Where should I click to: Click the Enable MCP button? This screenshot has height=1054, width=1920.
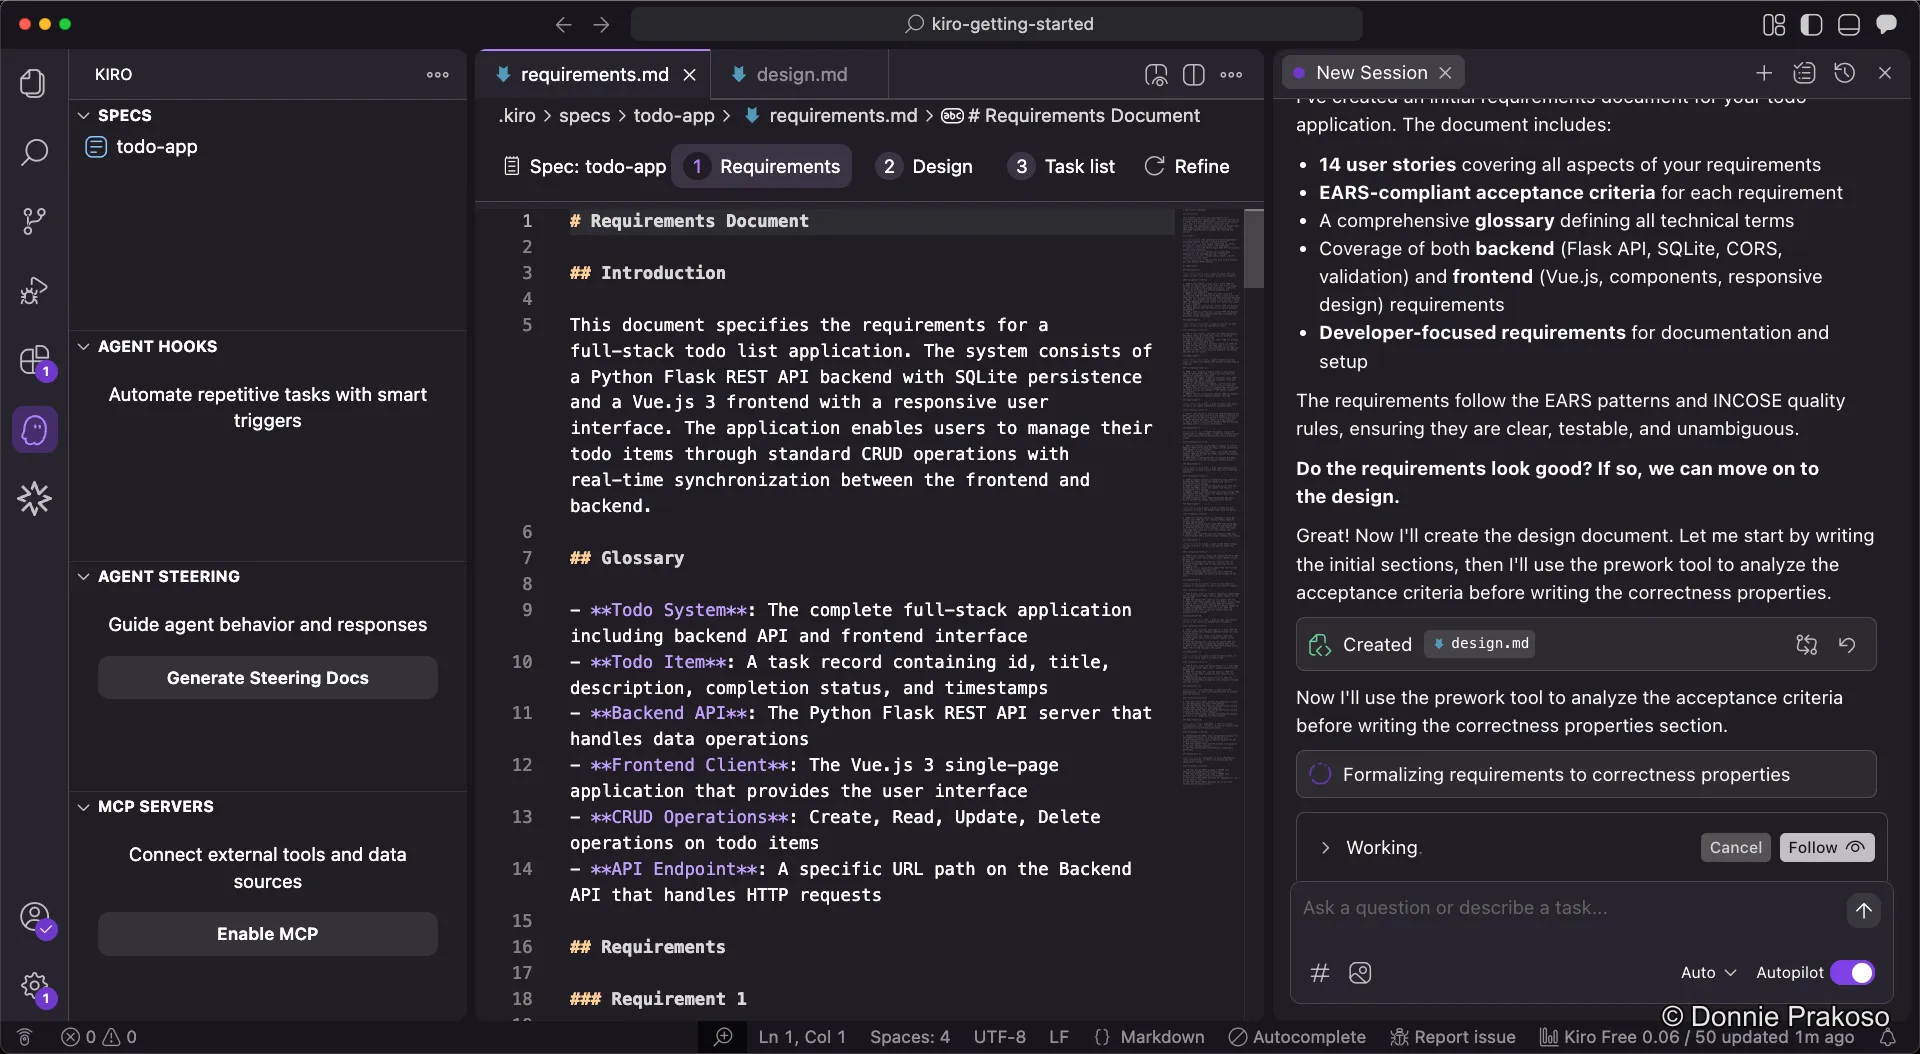point(267,934)
